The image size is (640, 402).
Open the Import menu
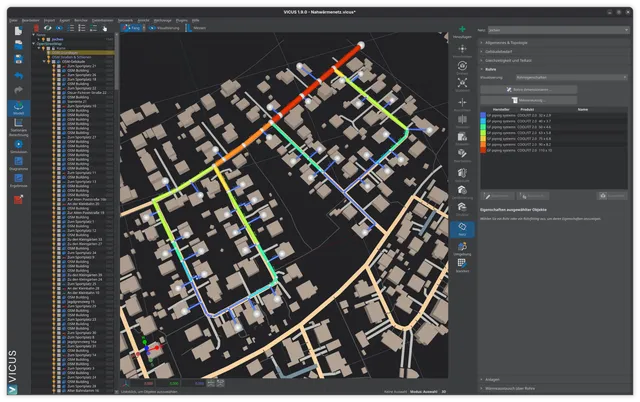[x=49, y=20]
